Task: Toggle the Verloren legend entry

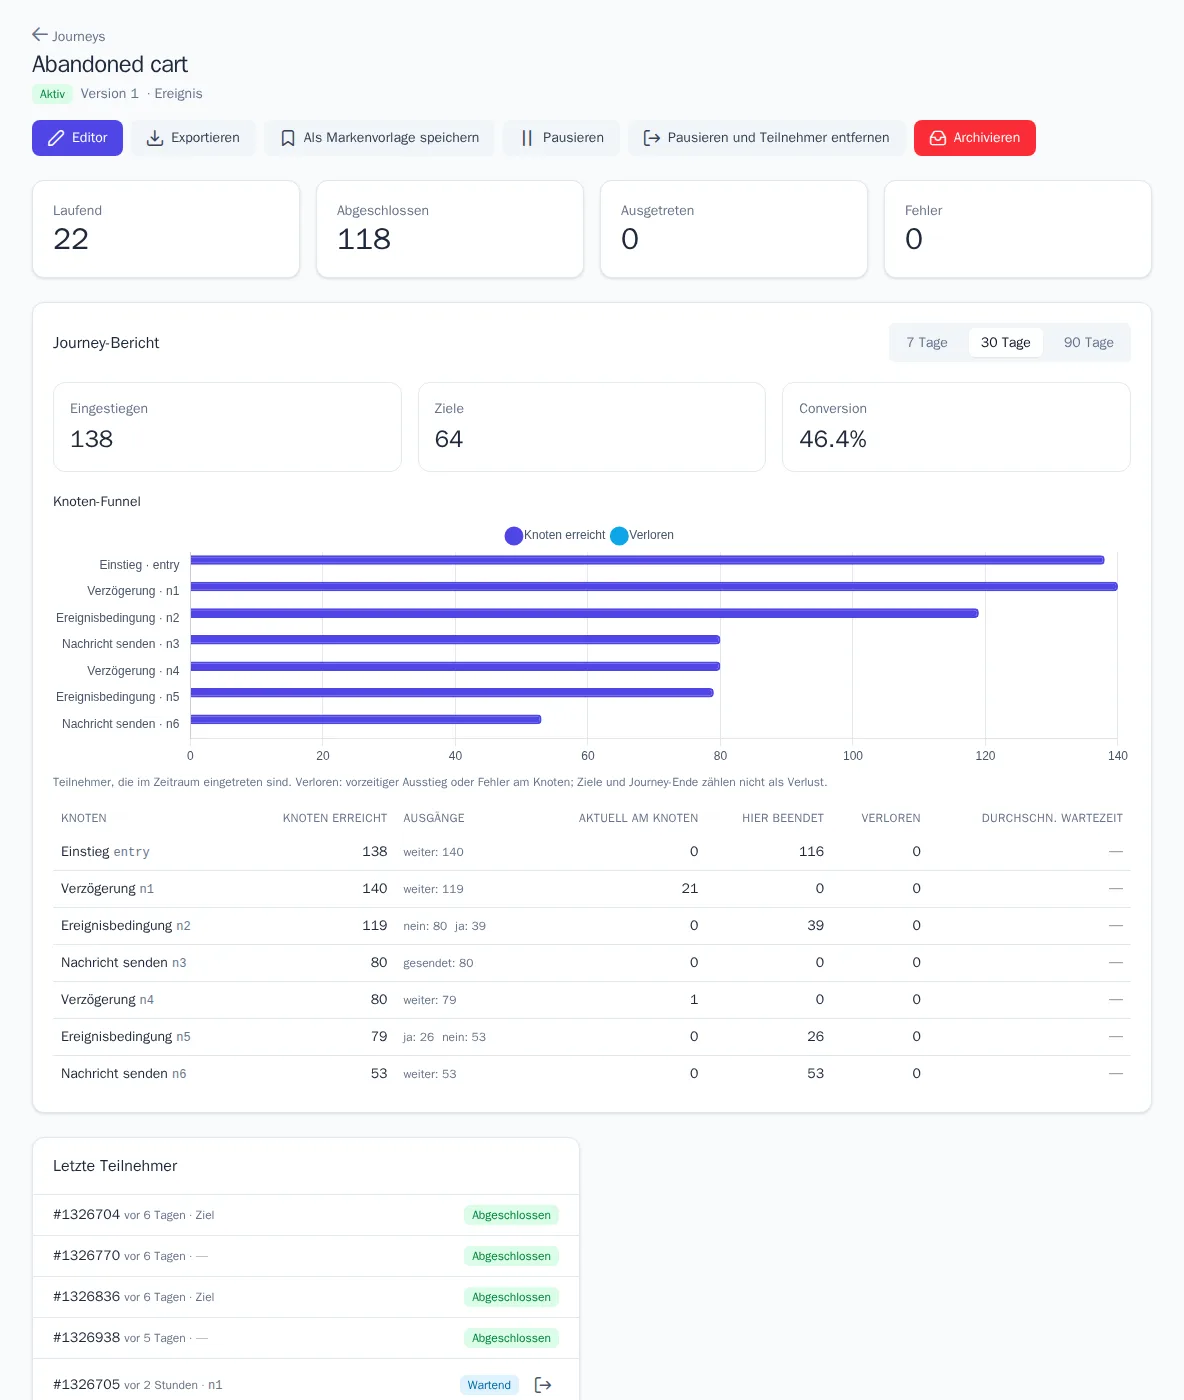Action: click(642, 535)
